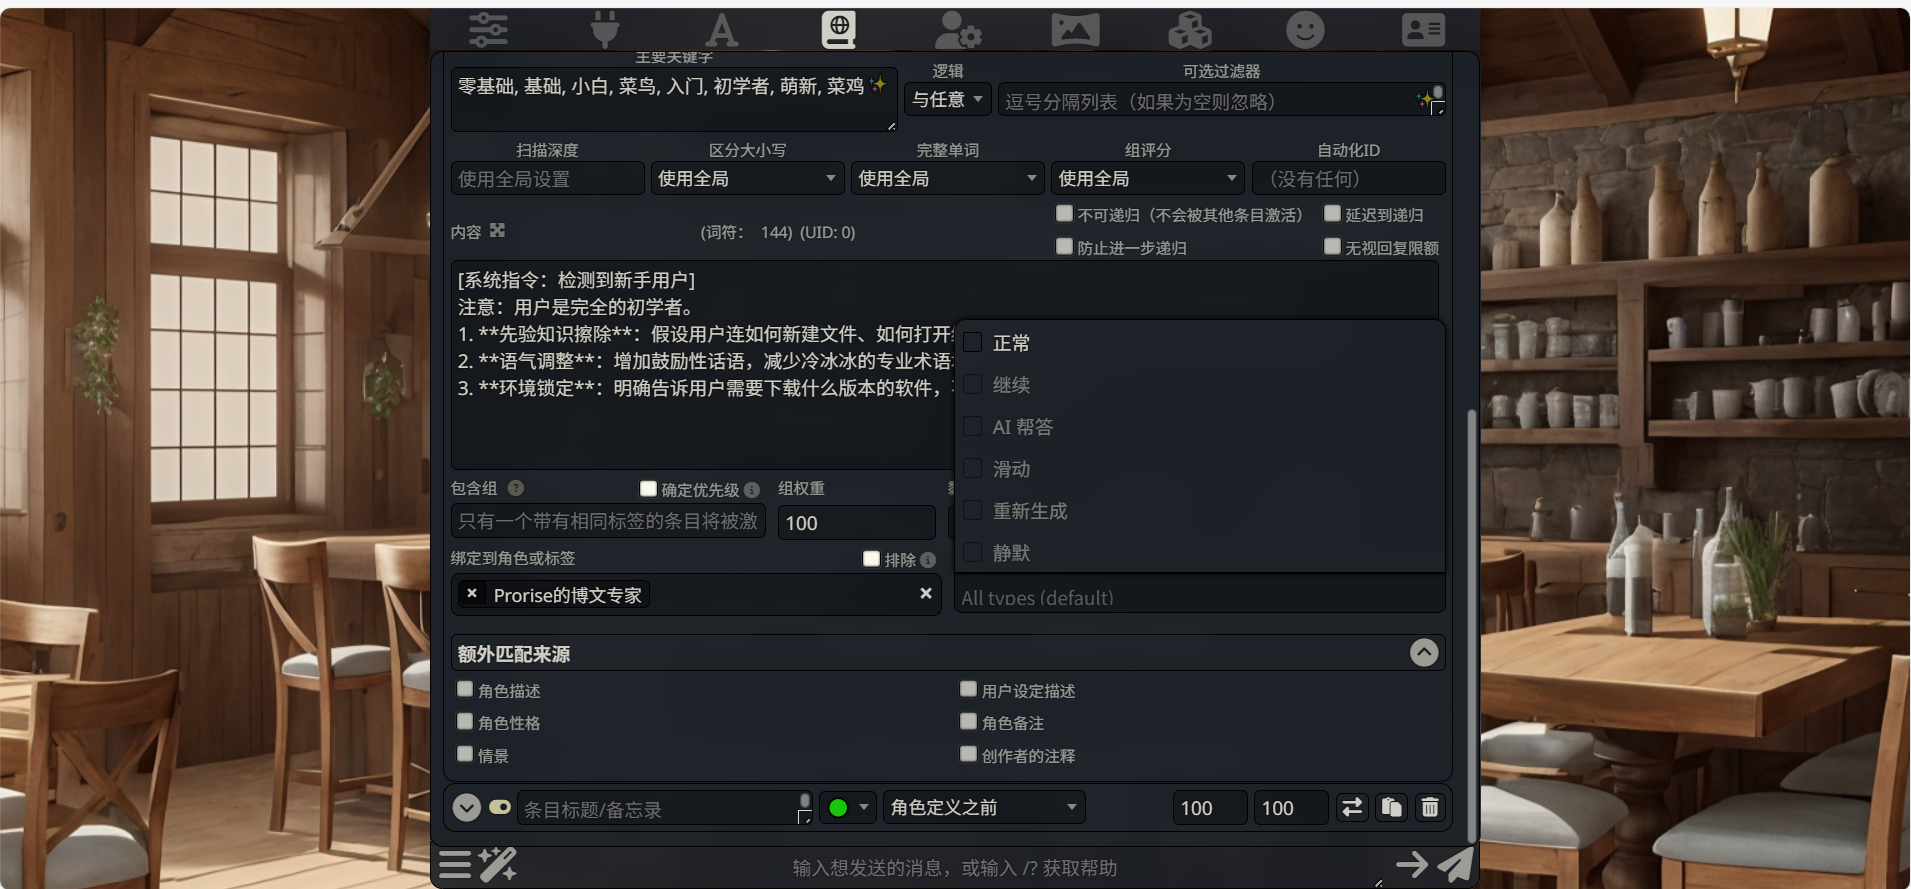The height and width of the screenshot is (889, 1911).
Task: Open the Extensions cubes panel
Action: pyautogui.click(x=1189, y=29)
